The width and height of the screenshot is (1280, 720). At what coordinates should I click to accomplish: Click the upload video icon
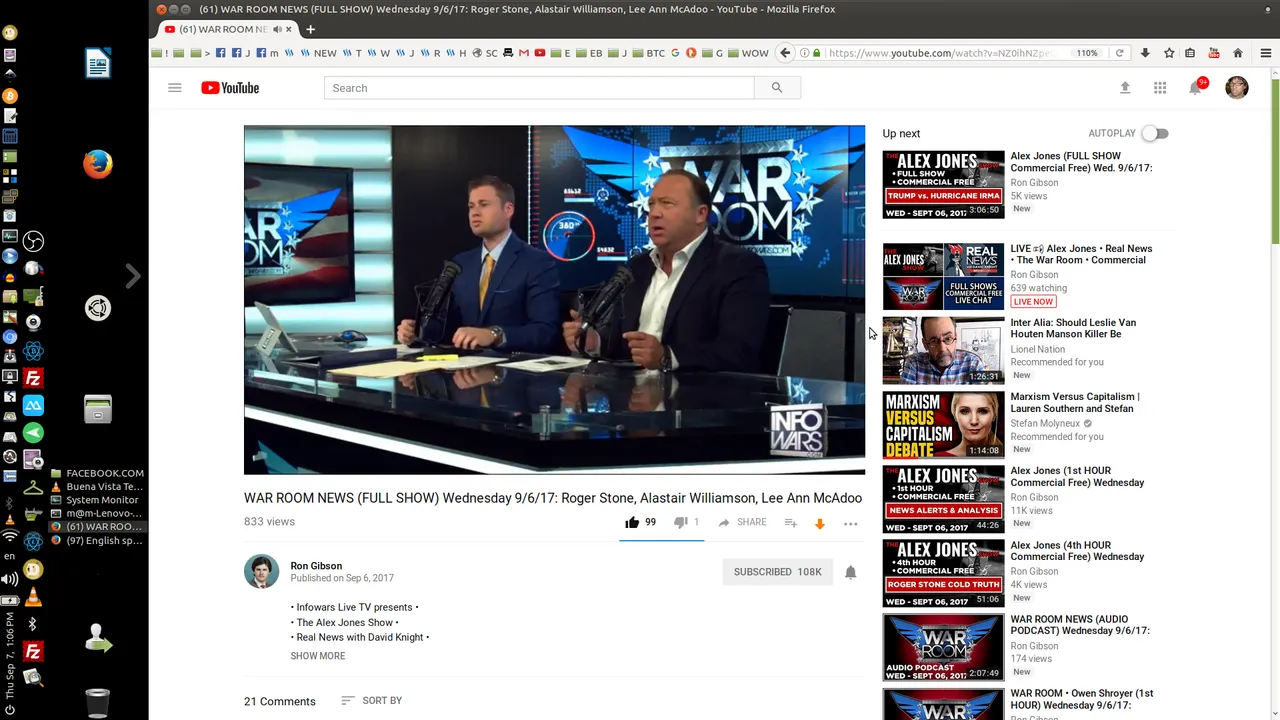click(x=1125, y=88)
